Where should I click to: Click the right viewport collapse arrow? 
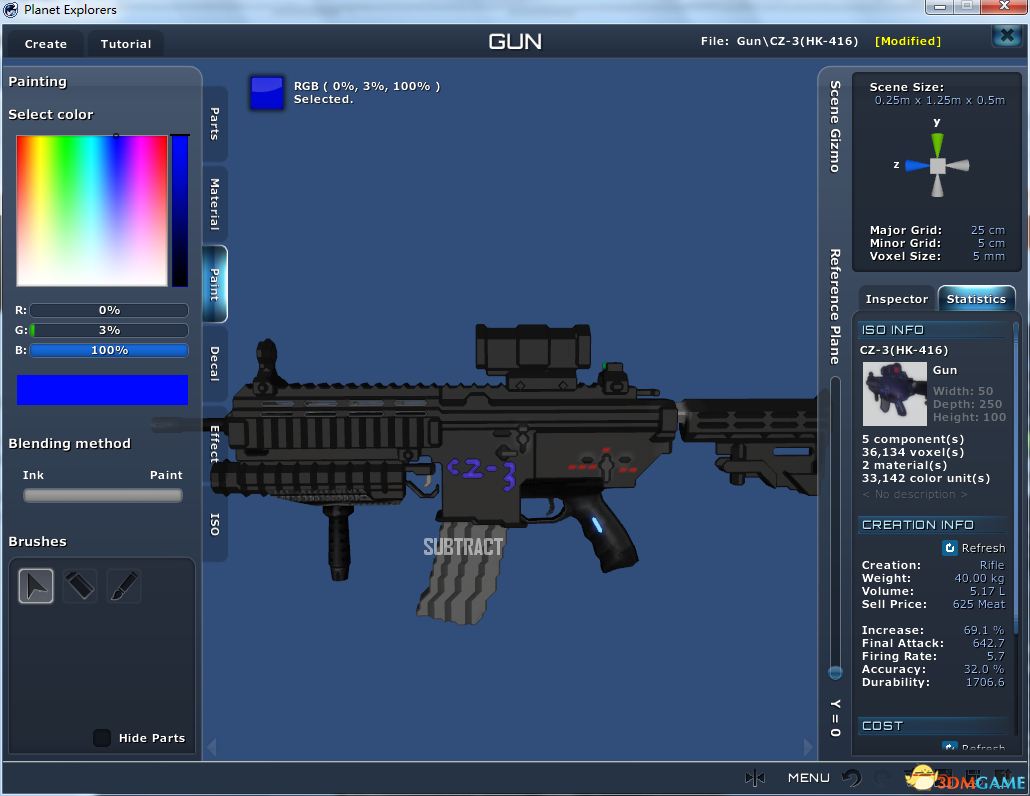tap(809, 747)
